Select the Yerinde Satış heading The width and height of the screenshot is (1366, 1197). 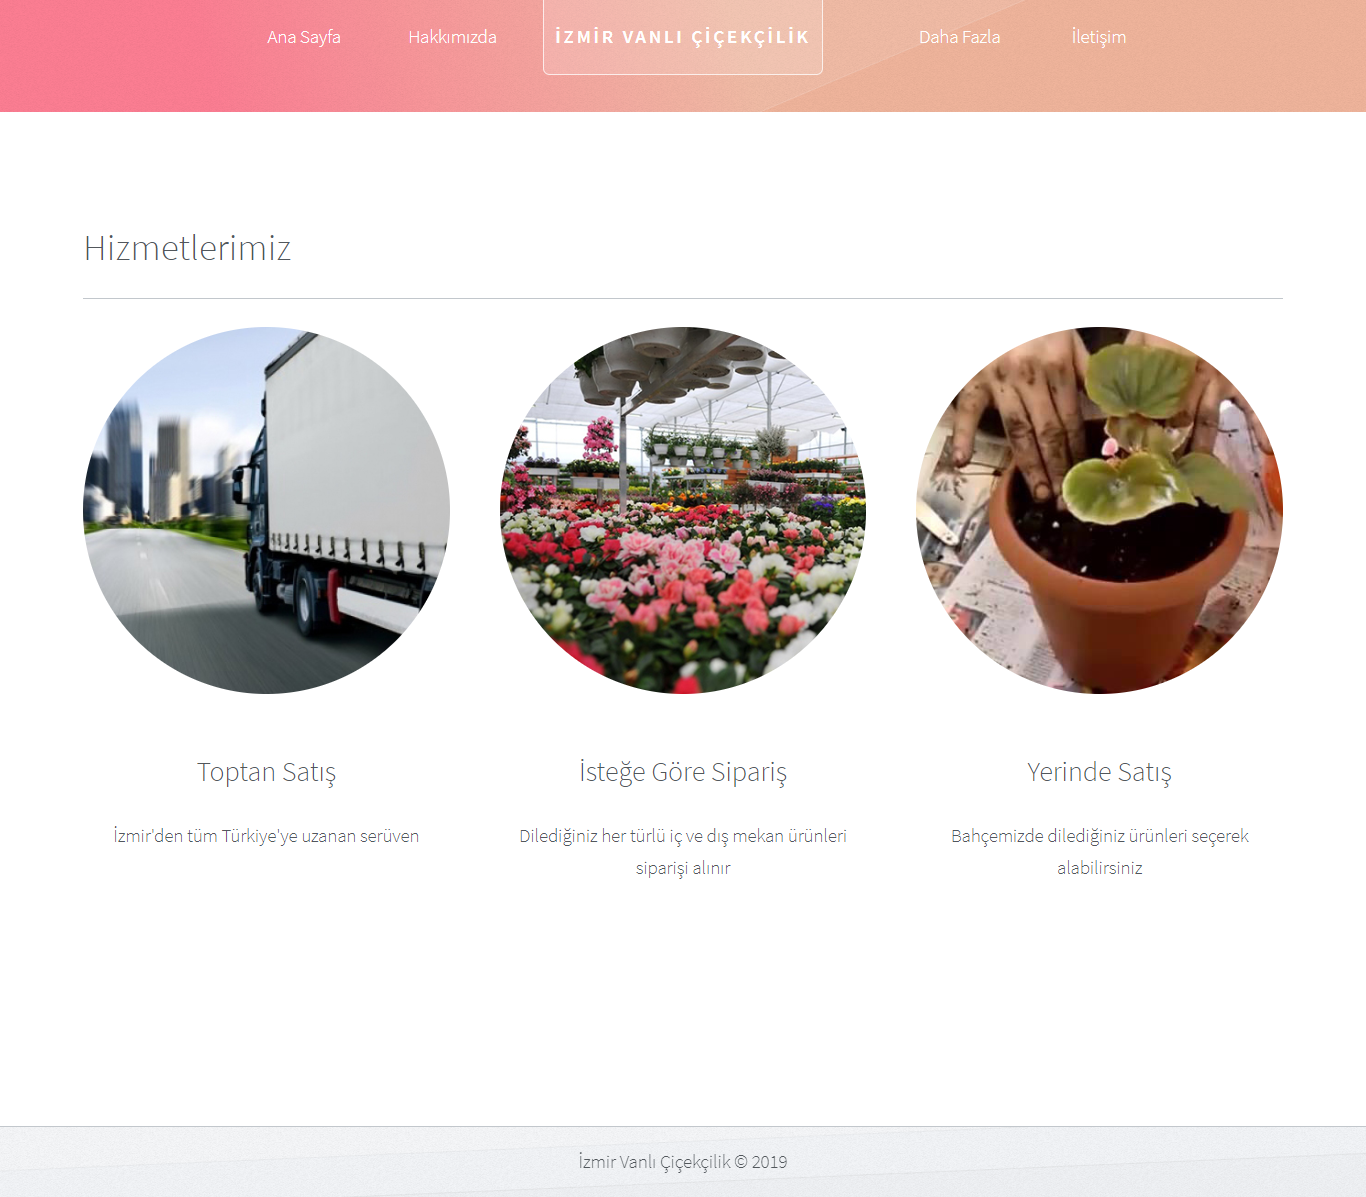[x=1099, y=772]
